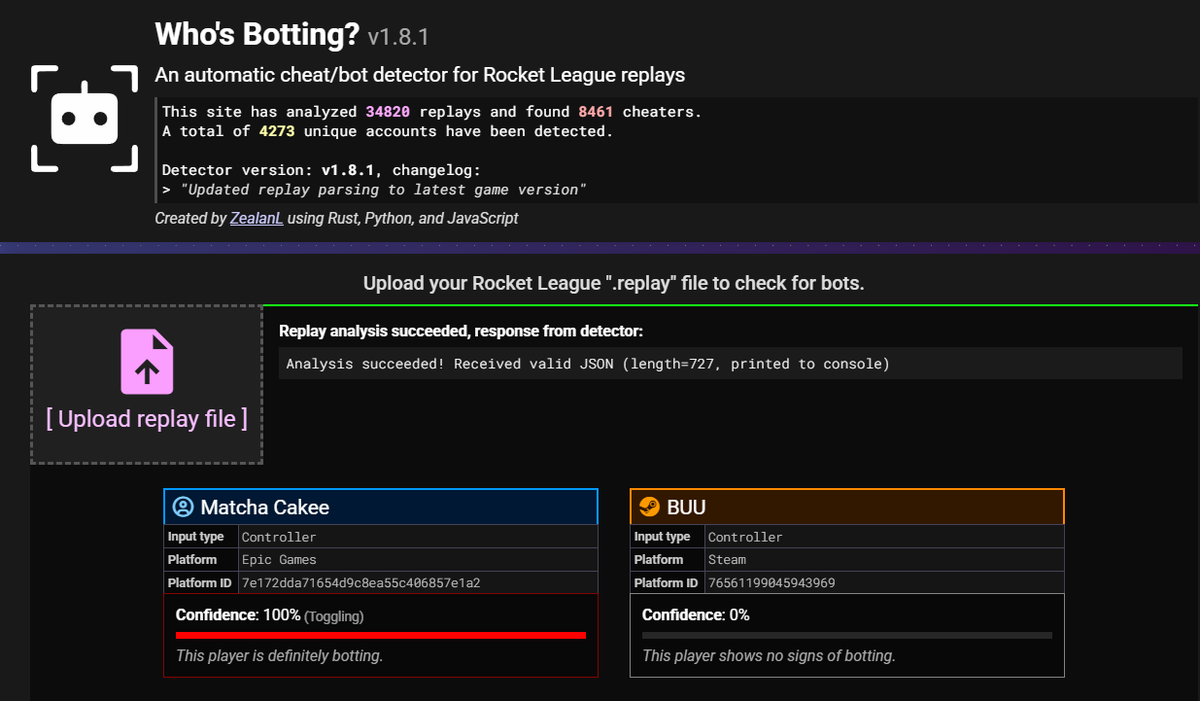This screenshot has width=1200, height=701.
Task: Click the BUU player name header
Action: 847,507
